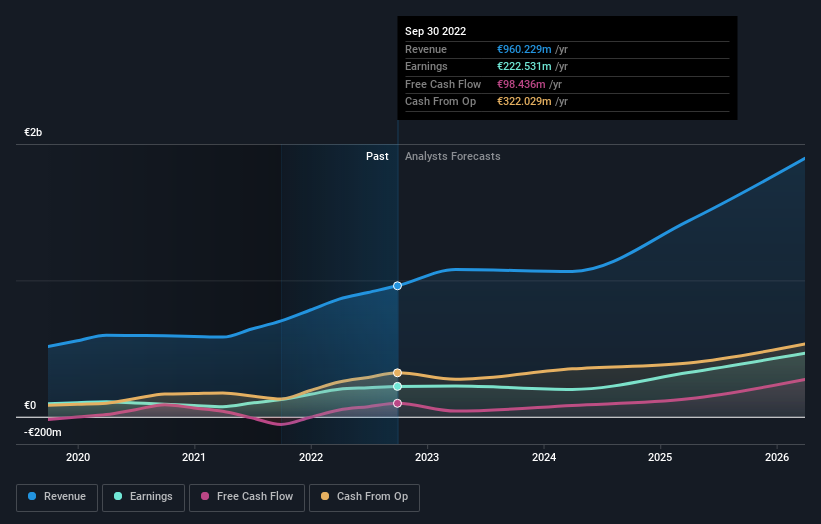Click the -€200m y-axis label

click(x=42, y=432)
